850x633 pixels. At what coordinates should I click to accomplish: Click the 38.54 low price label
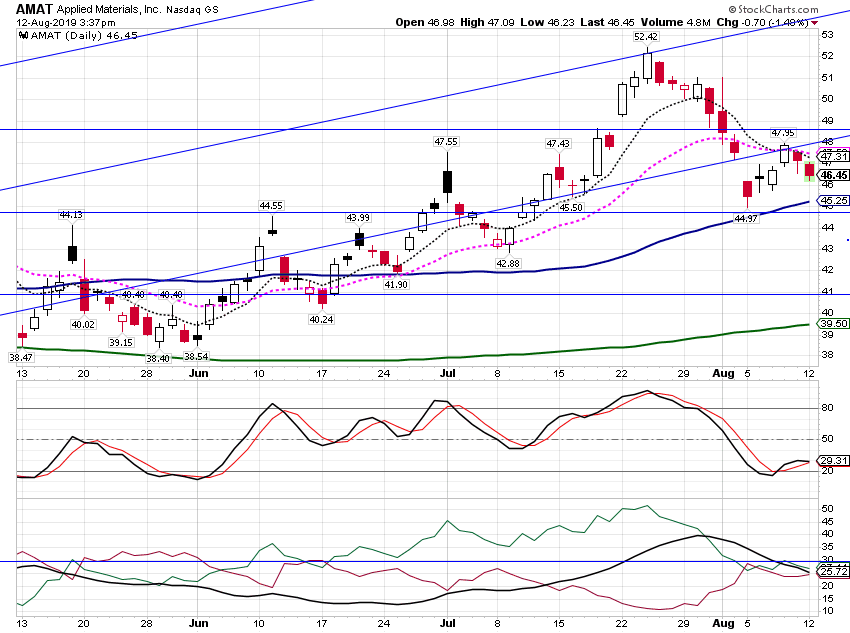pyautogui.click(x=196, y=357)
